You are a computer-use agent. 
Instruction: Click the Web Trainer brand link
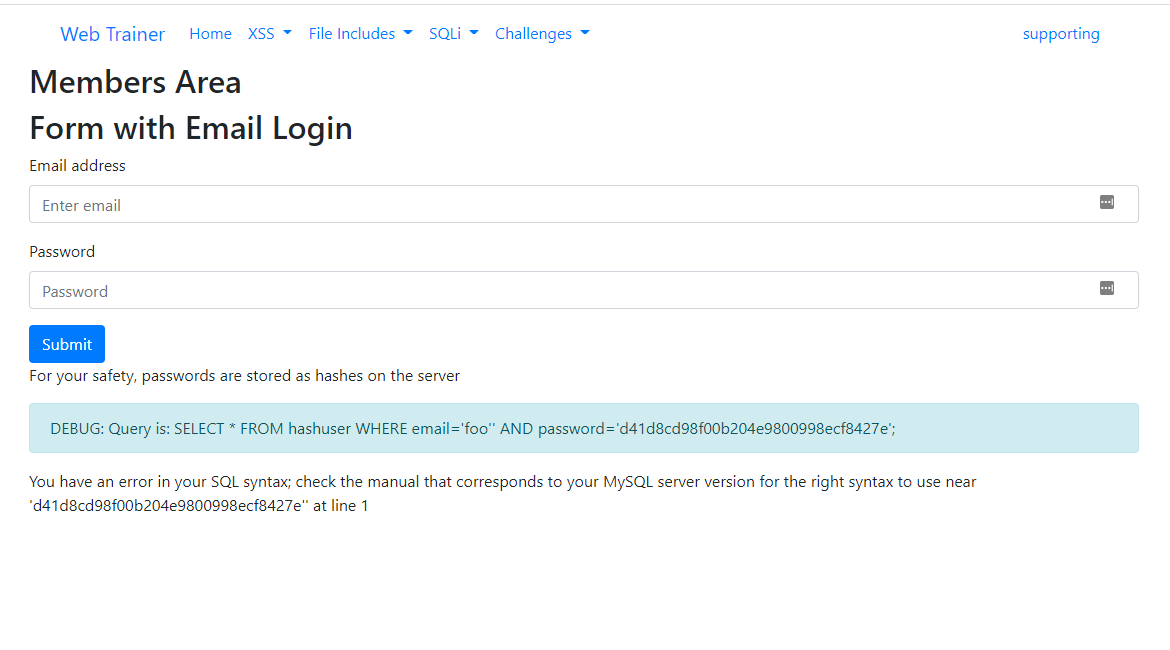click(x=112, y=34)
